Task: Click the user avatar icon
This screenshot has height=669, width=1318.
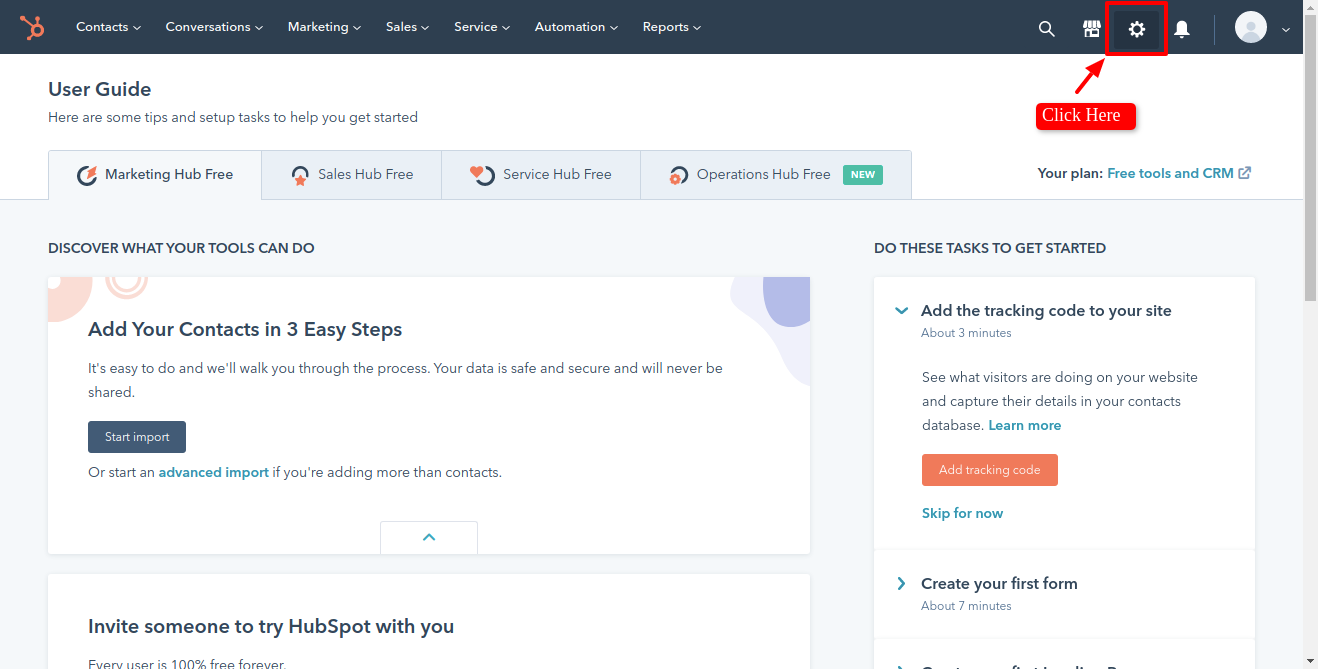Action: point(1251,27)
